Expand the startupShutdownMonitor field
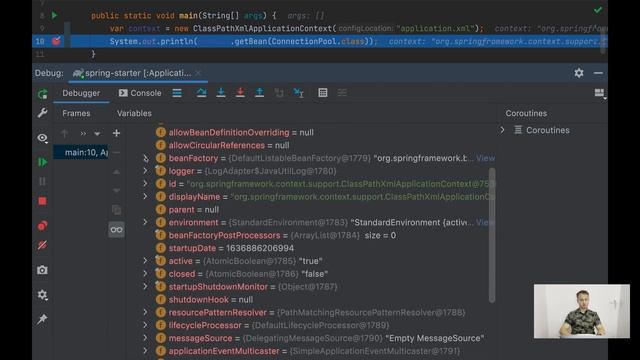Image resolution: width=640 pixels, height=360 pixels. pyautogui.click(x=145, y=287)
